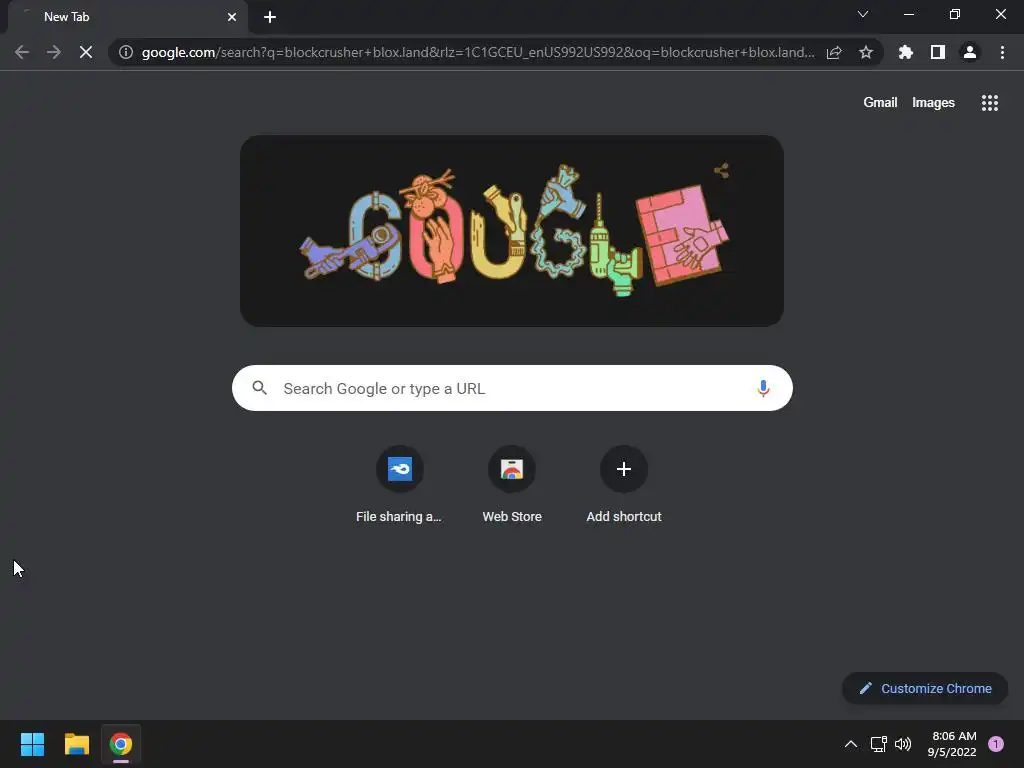Open the Gmail link
This screenshot has width=1024, height=768.
click(x=880, y=103)
